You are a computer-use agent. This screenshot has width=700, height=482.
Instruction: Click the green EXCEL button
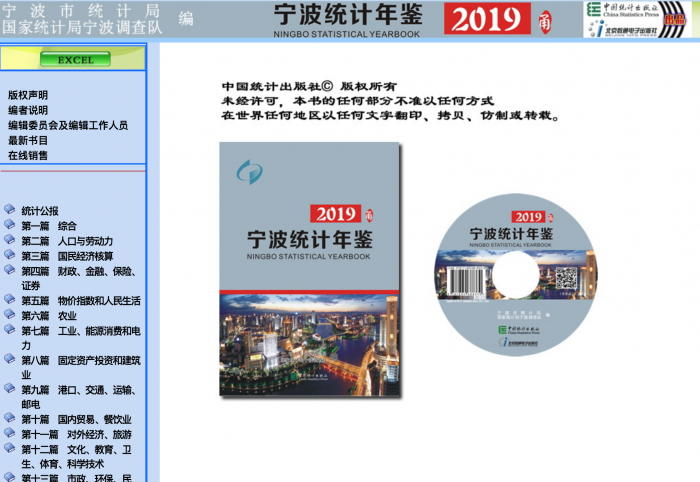tap(75, 60)
